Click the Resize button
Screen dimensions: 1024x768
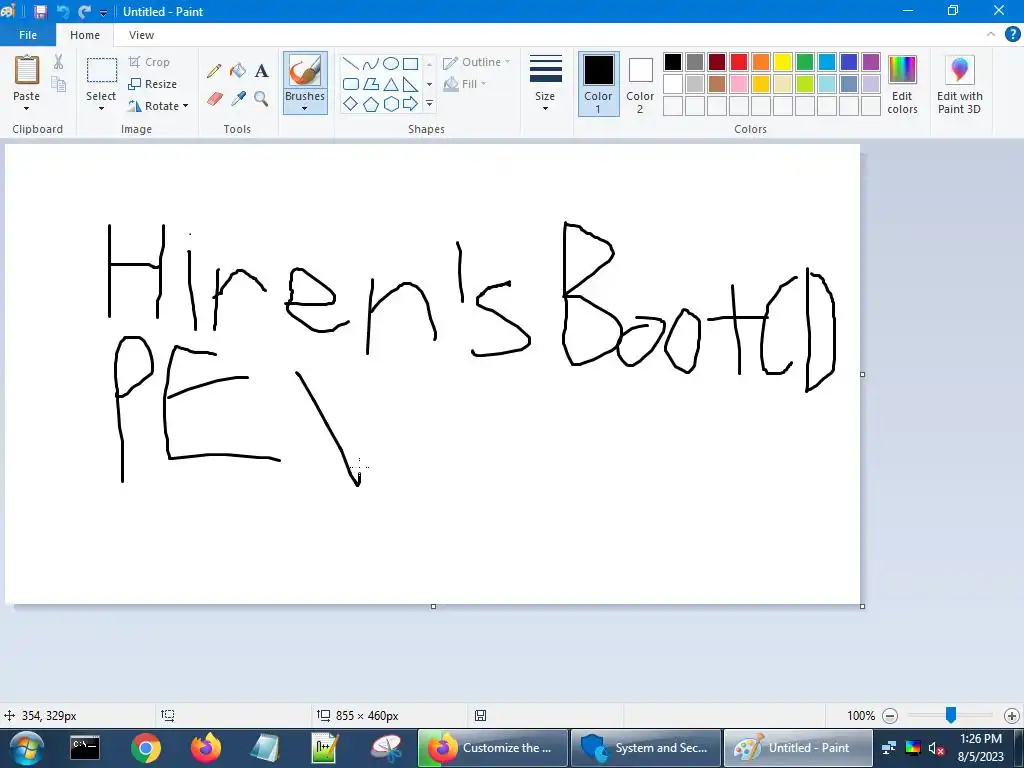(x=152, y=84)
